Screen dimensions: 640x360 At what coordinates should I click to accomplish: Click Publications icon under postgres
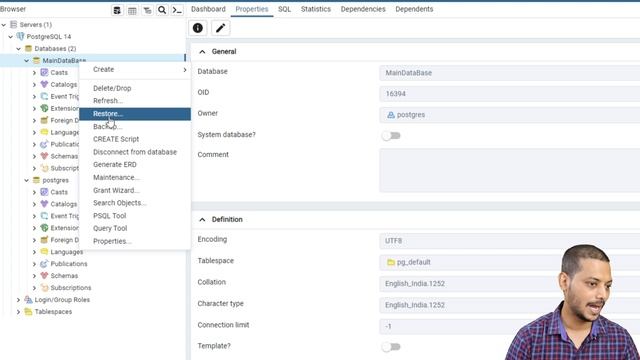tap(44, 264)
